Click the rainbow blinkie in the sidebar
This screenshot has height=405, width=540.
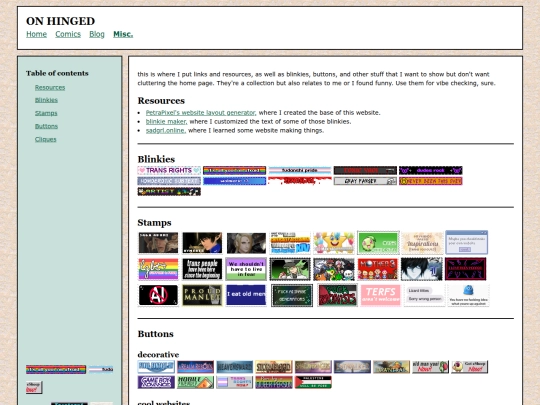[56, 370]
